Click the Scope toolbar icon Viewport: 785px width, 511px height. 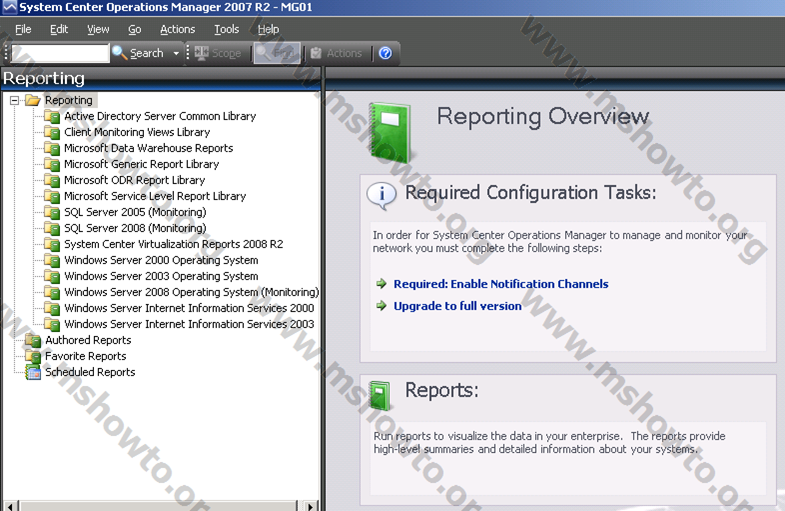click(202, 53)
